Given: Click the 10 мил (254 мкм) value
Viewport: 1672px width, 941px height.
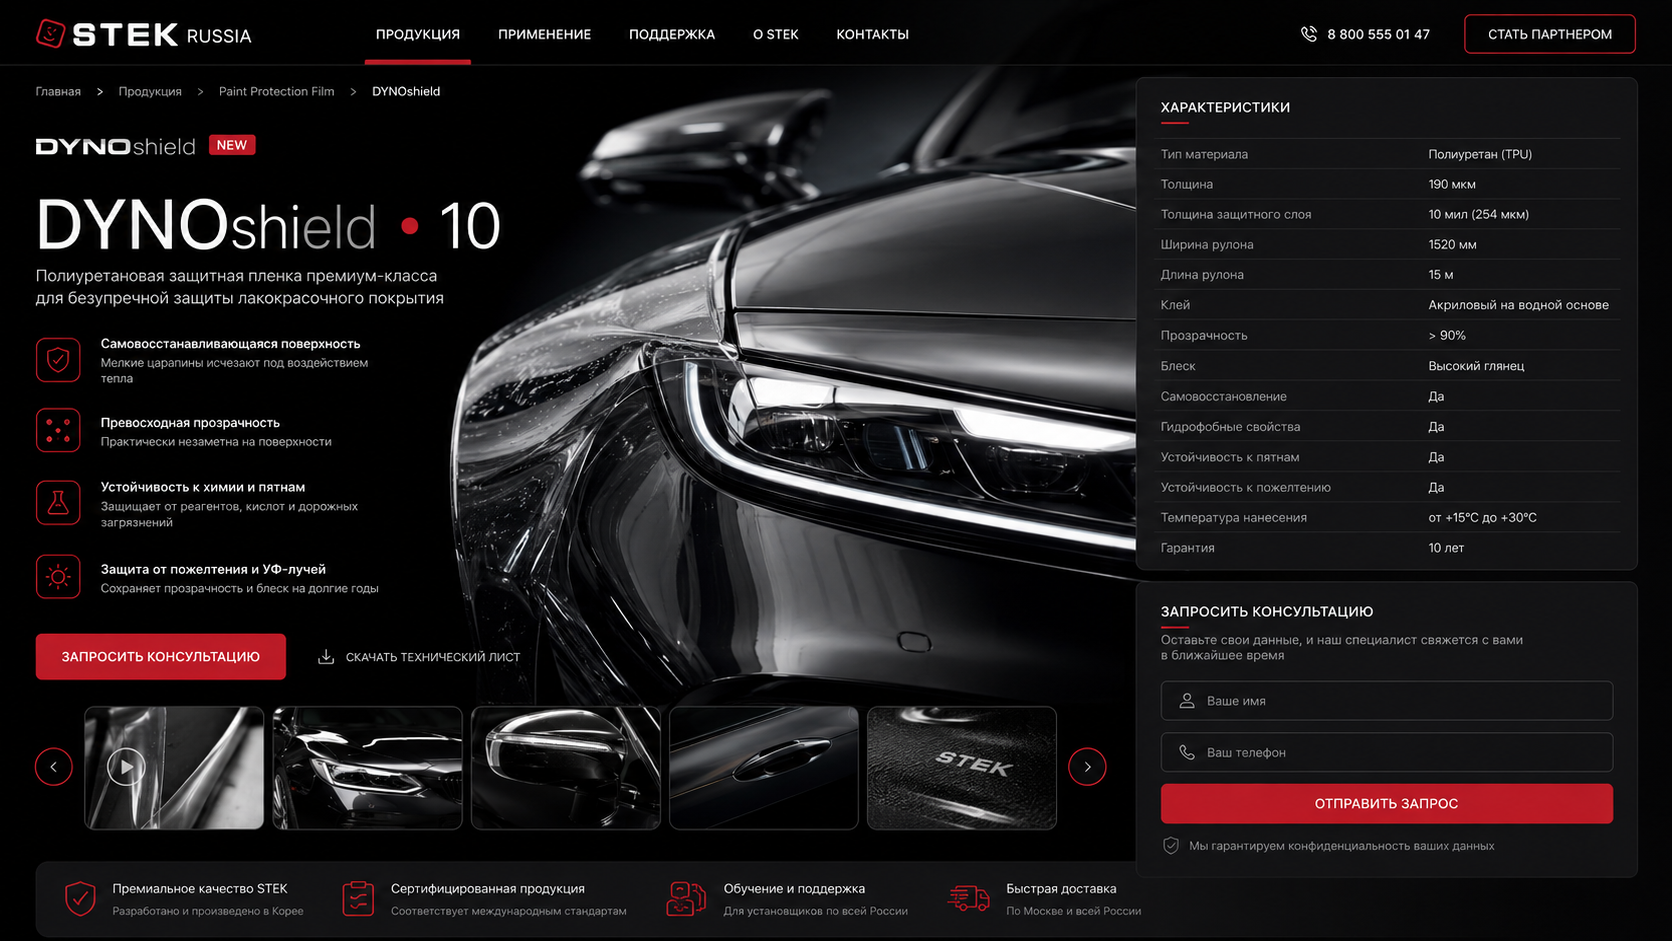Looking at the screenshot, I should coord(1479,214).
